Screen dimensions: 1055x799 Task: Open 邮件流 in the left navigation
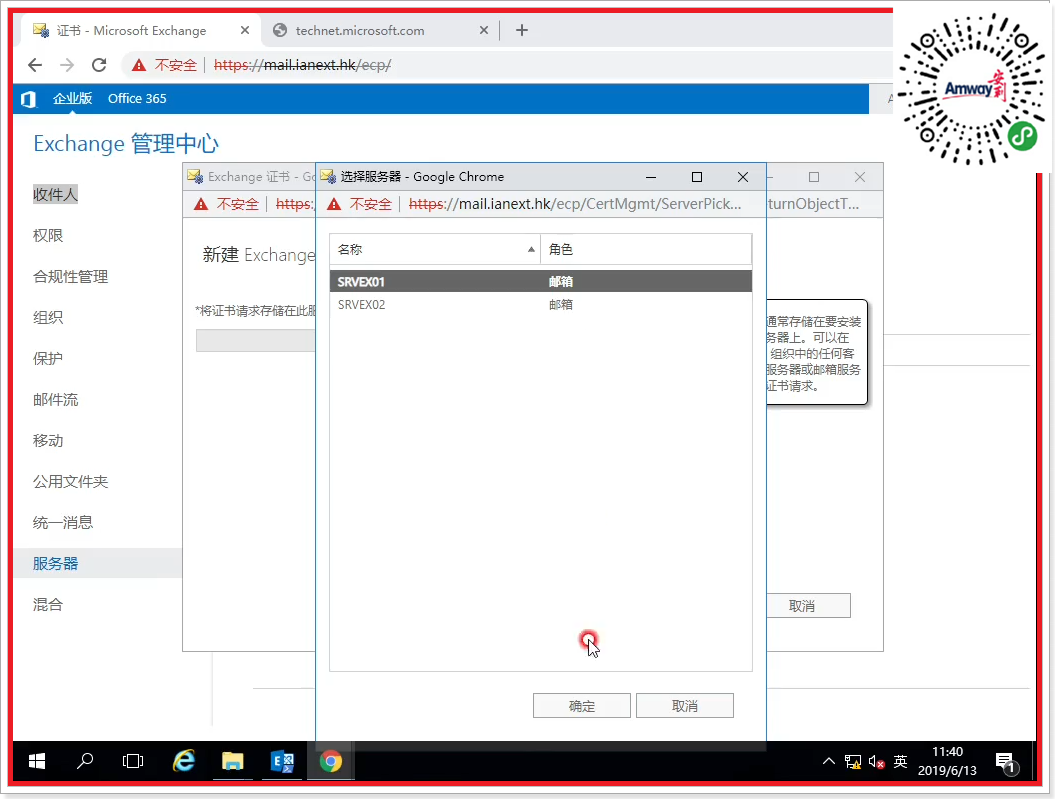click(x=55, y=400)
